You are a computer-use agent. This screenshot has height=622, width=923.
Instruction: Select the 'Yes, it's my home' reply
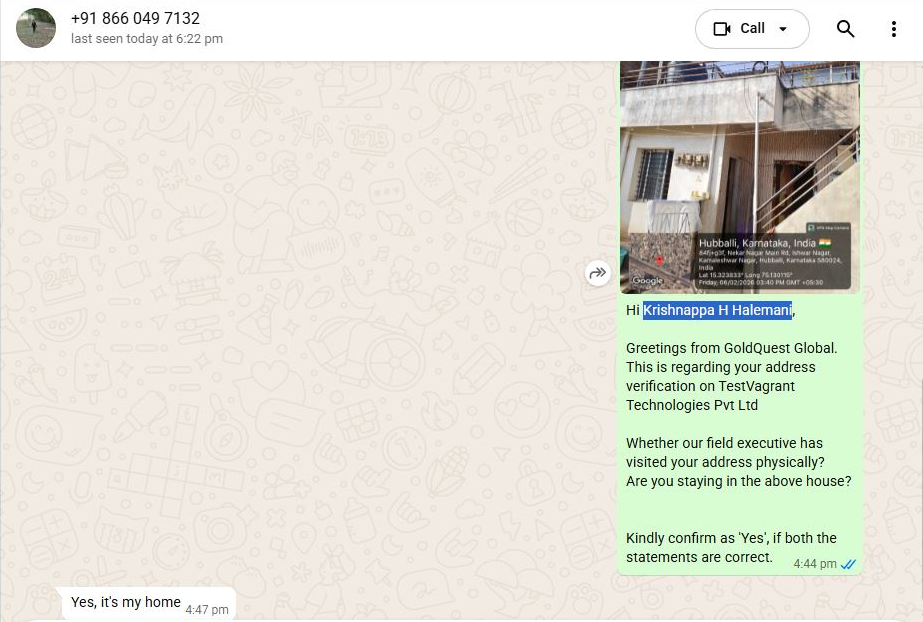125,602
